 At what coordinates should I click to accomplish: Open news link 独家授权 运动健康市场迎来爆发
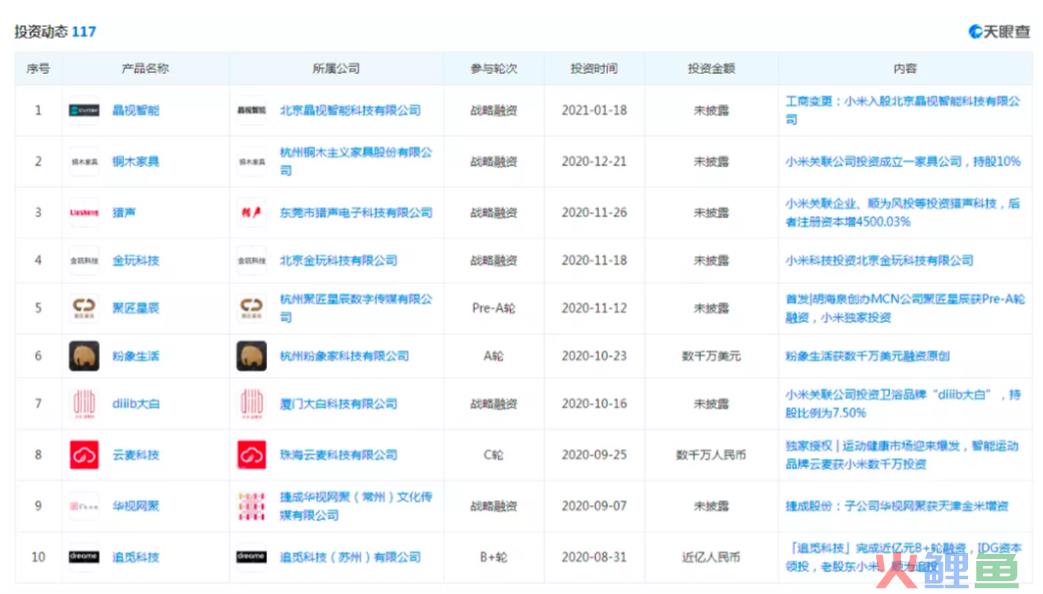[x=902, y=455]
